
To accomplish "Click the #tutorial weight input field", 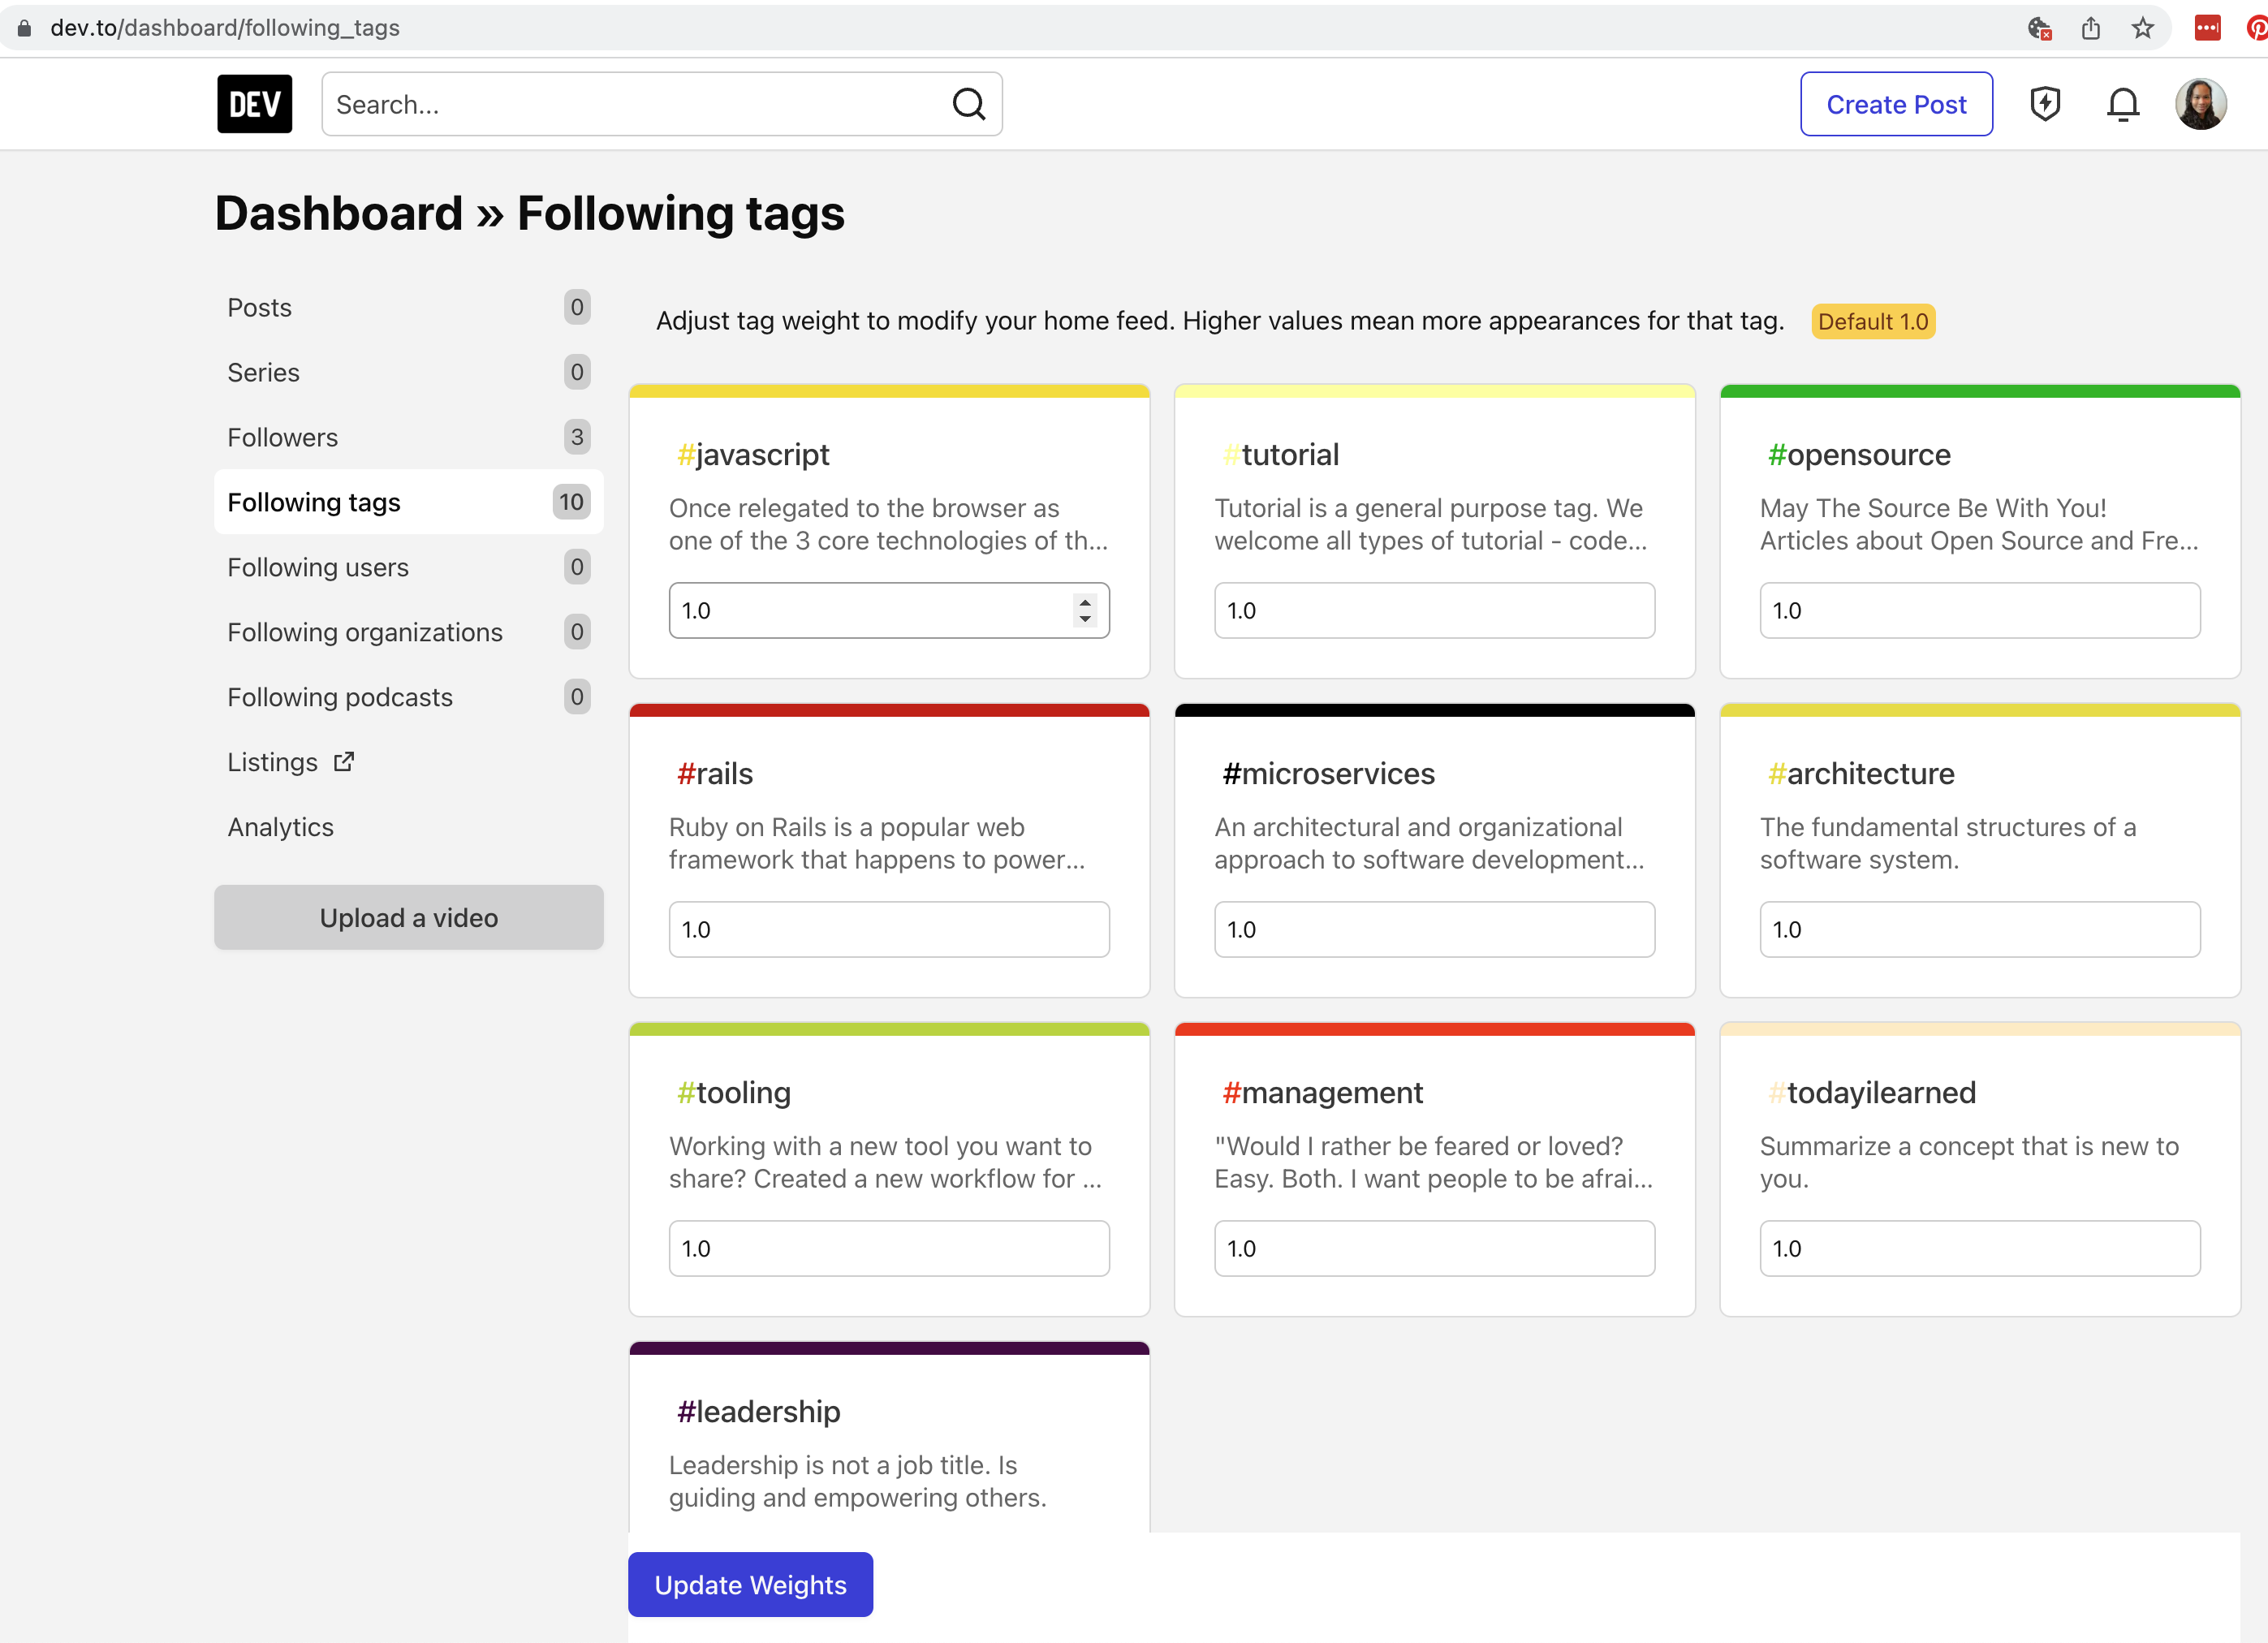I will [x=1434, y=610].
